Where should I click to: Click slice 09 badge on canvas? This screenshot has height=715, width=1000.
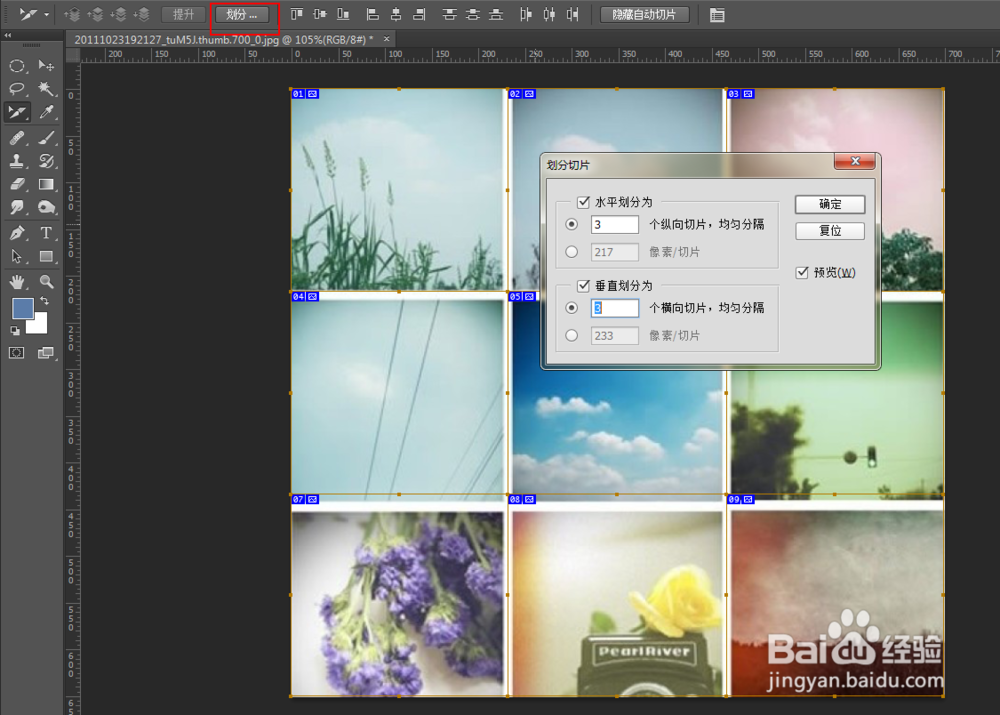pyautogui.click(x=741, y=499)
